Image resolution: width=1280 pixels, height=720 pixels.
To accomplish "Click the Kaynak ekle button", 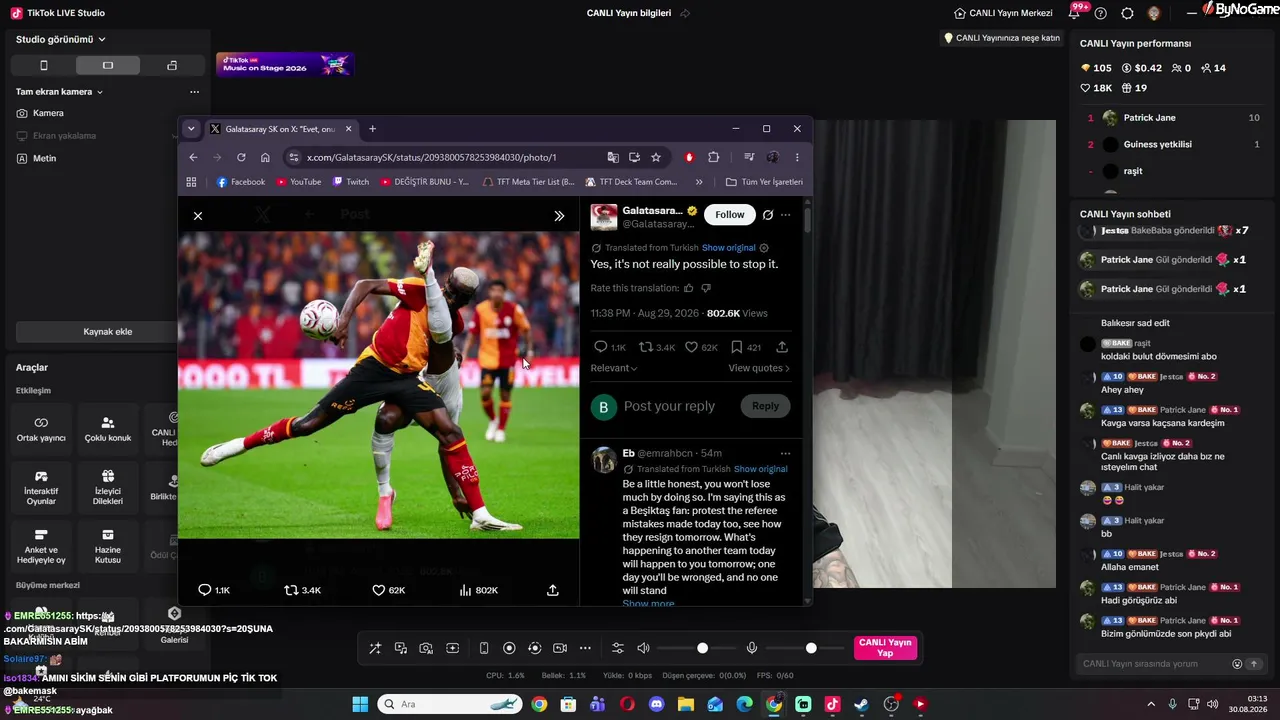I will (x=107, y=332).
